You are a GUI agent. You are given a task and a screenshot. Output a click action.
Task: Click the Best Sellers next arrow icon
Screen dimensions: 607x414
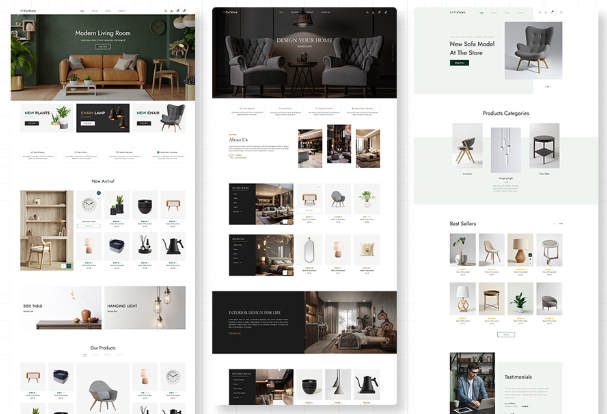click(x=561, y=223)
